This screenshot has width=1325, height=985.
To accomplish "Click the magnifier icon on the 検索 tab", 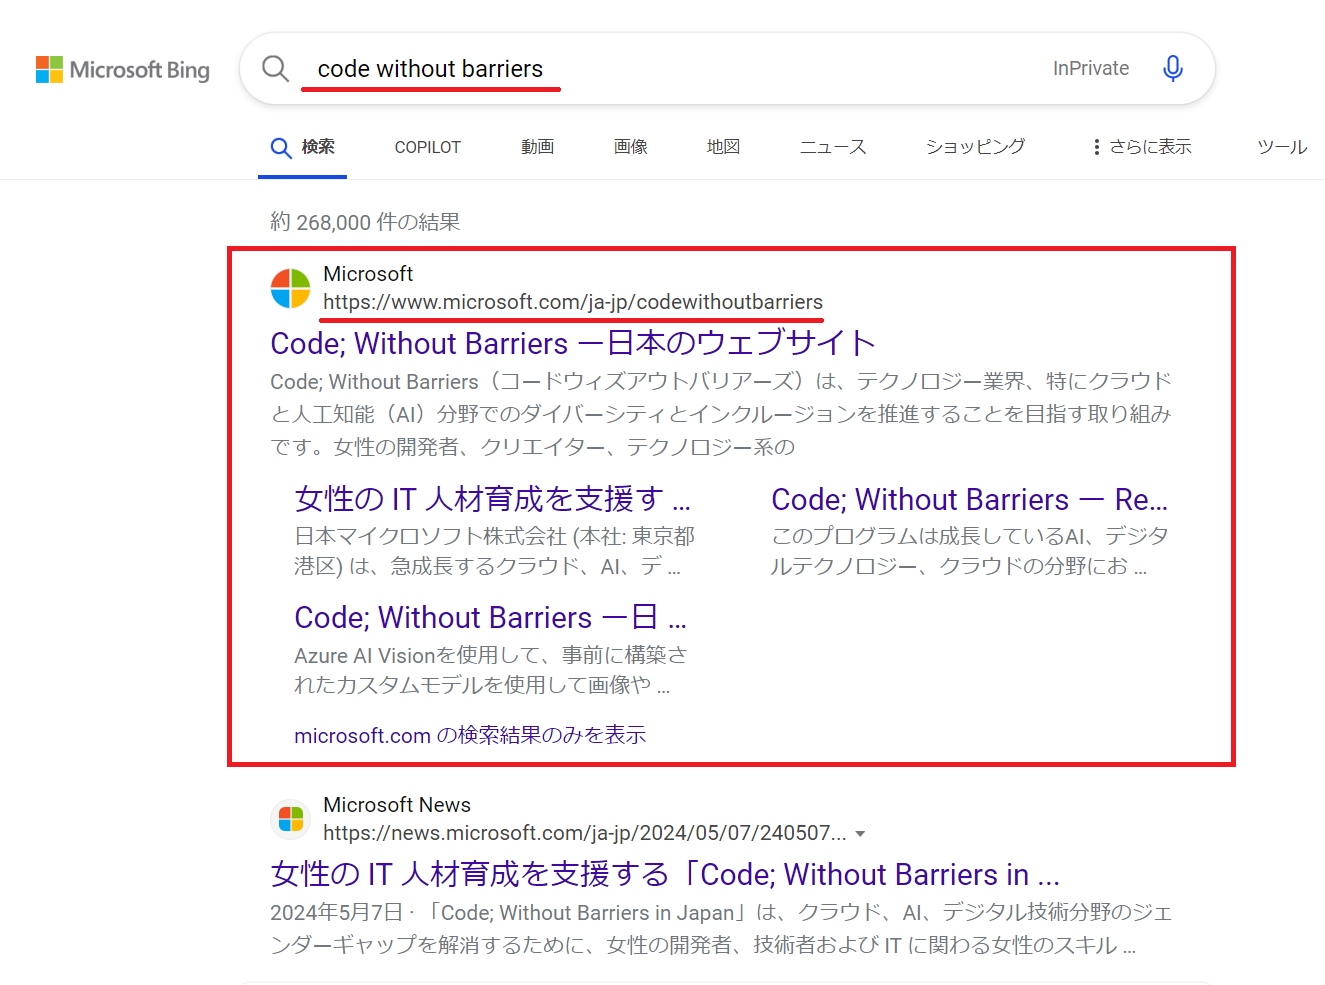I will point(281,146).
